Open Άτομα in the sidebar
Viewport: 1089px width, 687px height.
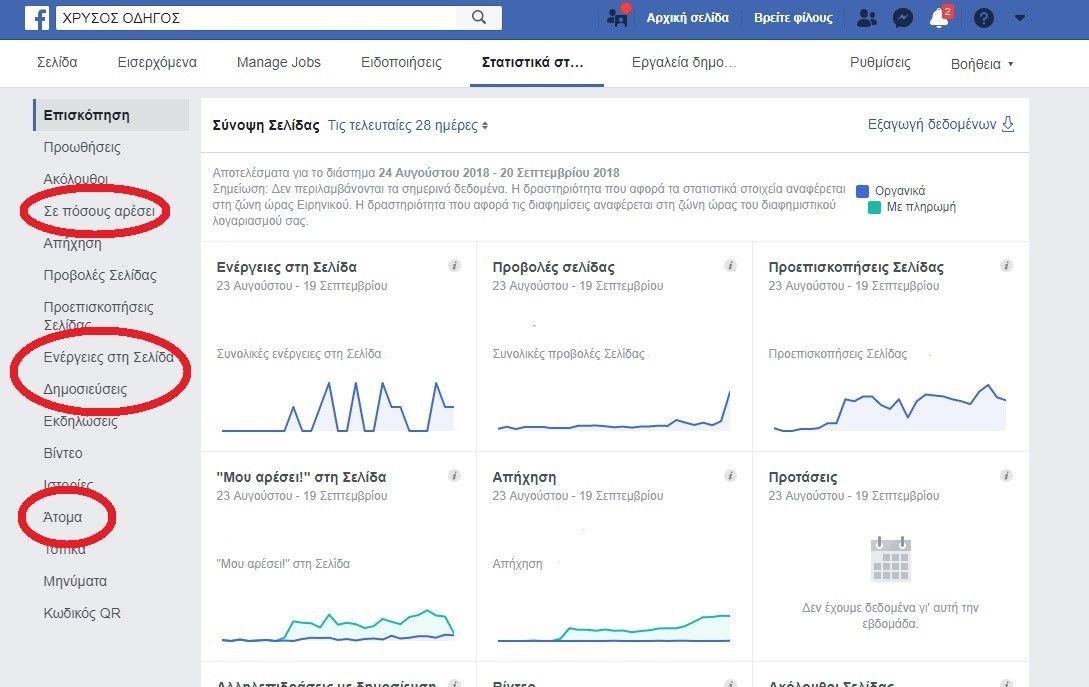coord(63,517)
